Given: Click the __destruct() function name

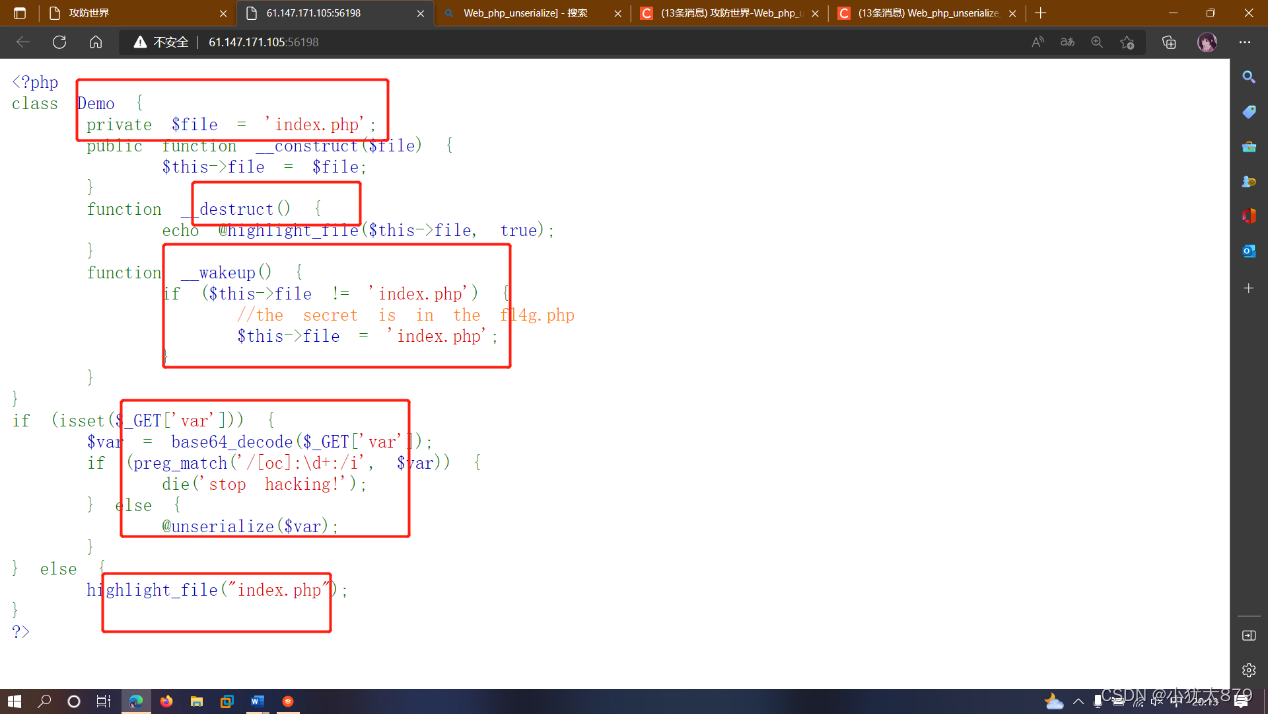Looking at the screenshot, I should point(236,209).
